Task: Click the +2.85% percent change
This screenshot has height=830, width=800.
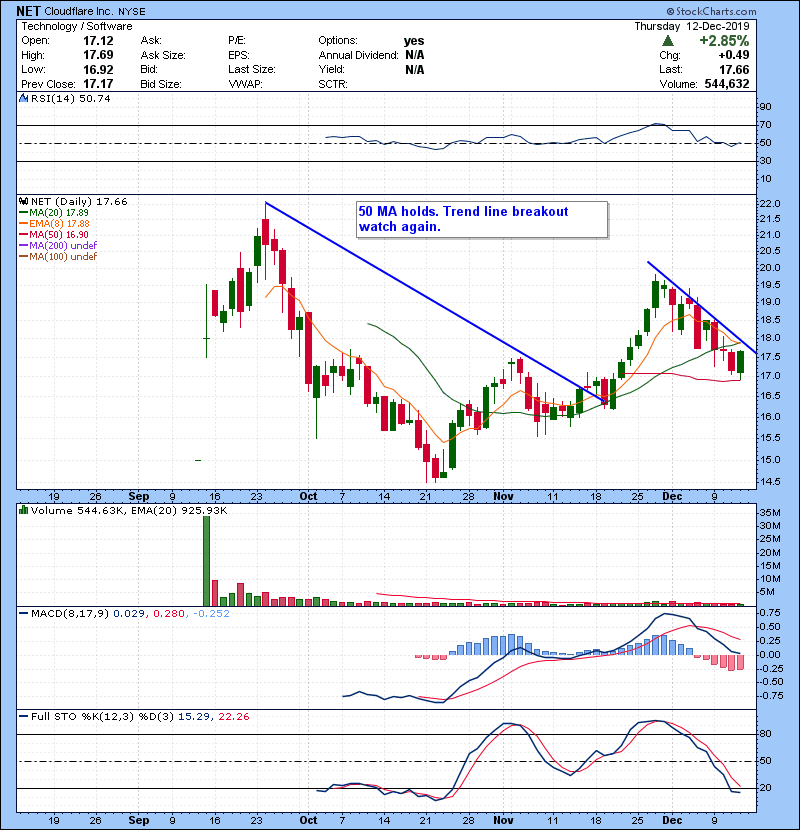Action: click(x=724, y=41)
